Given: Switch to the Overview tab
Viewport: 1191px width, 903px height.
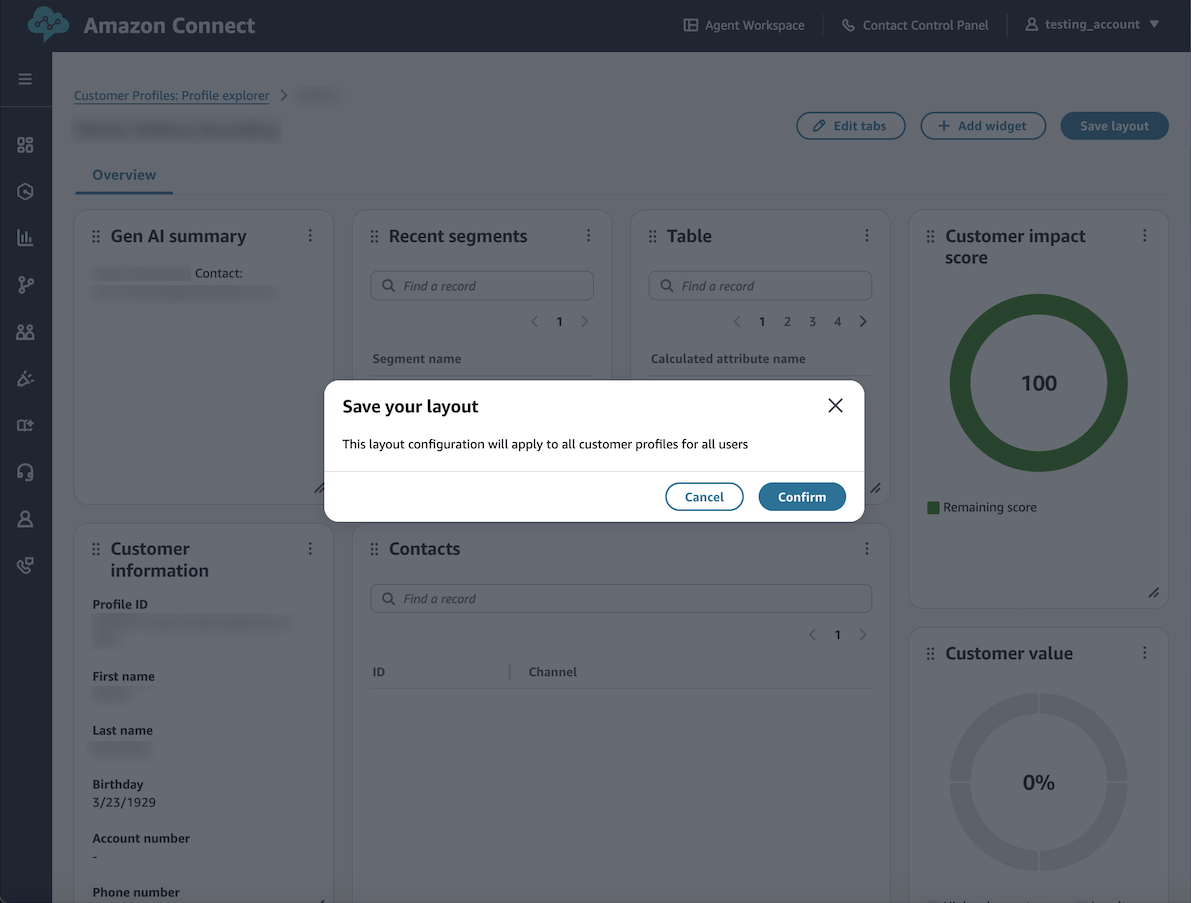Looking at the screenshot, I should [x=123, y=174].
